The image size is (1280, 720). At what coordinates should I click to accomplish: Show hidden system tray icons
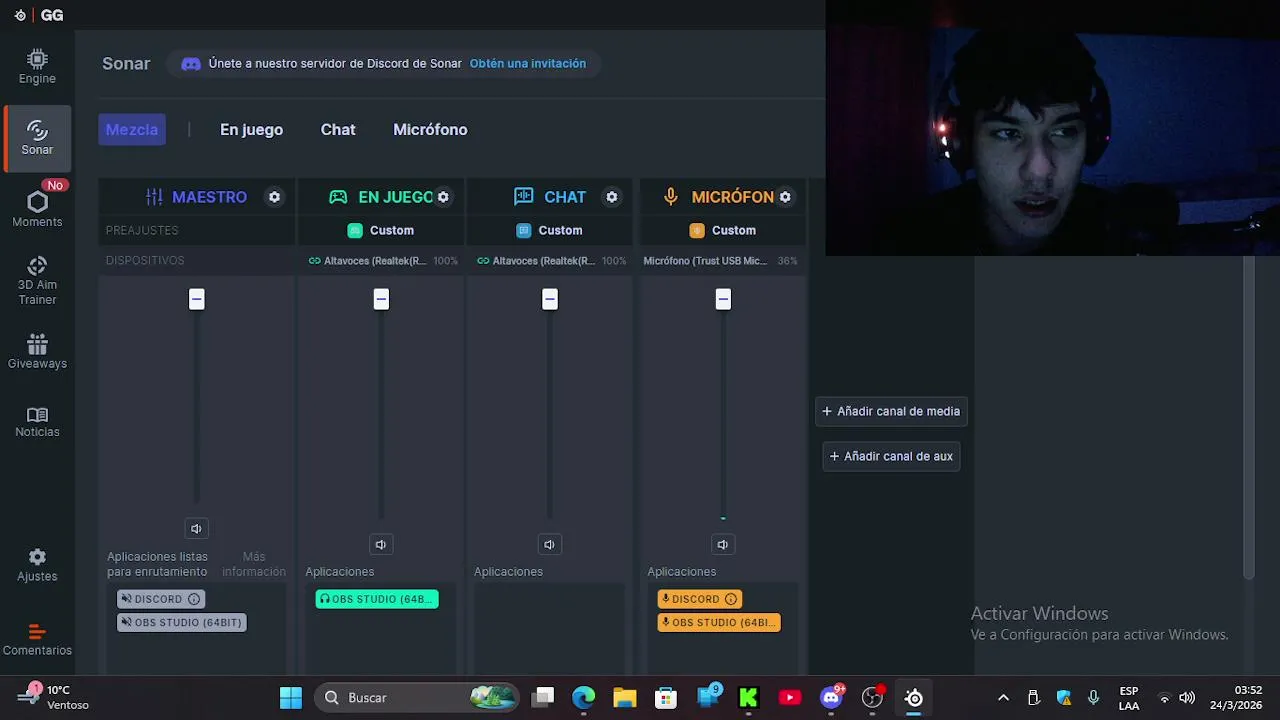pyautogui.click(x=1003, y=697)
